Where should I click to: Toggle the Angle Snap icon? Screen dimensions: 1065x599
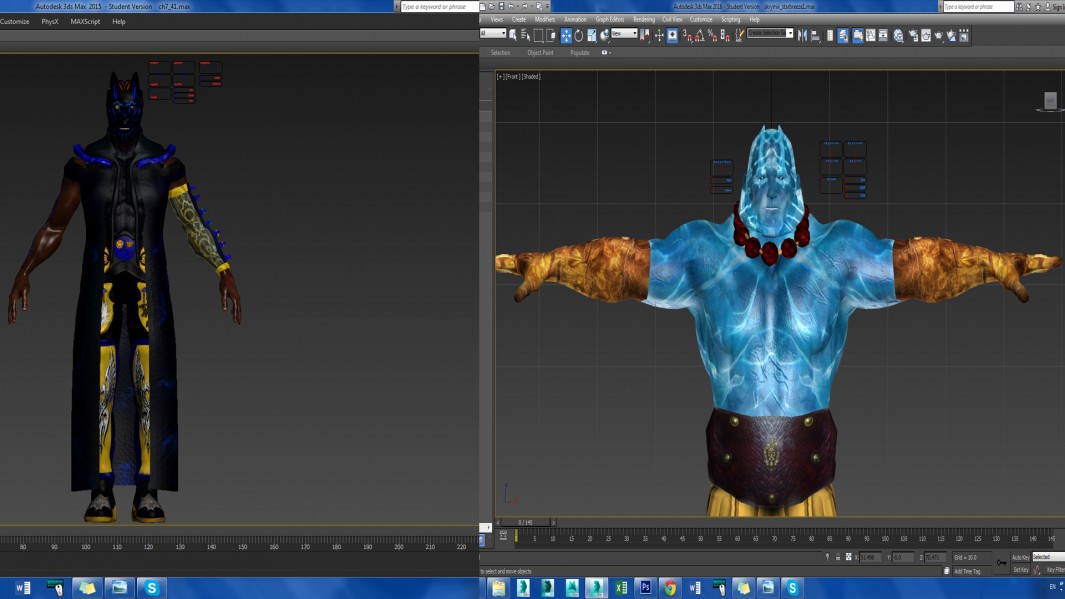point(700,35)
